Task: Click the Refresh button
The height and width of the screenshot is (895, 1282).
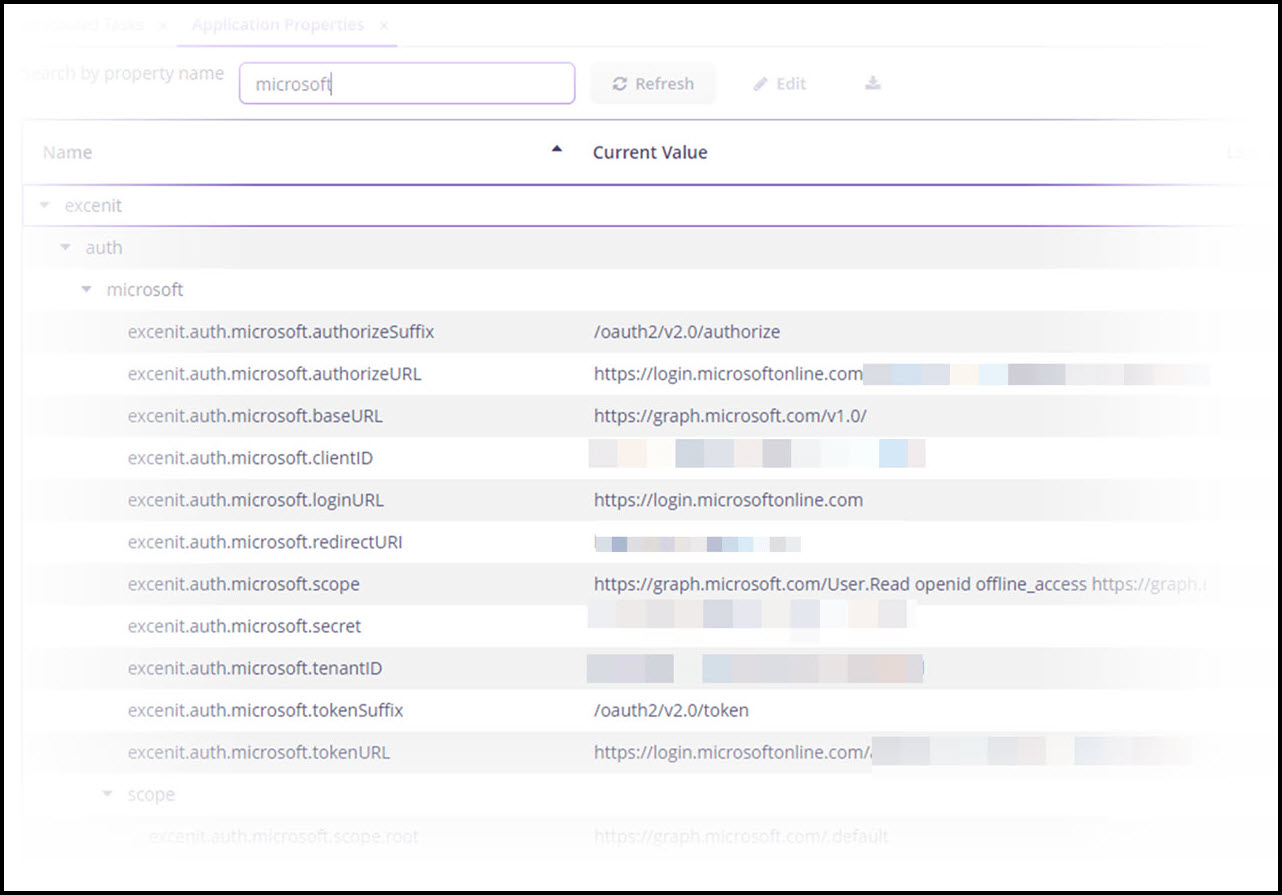Action: (x=653, y=84)
